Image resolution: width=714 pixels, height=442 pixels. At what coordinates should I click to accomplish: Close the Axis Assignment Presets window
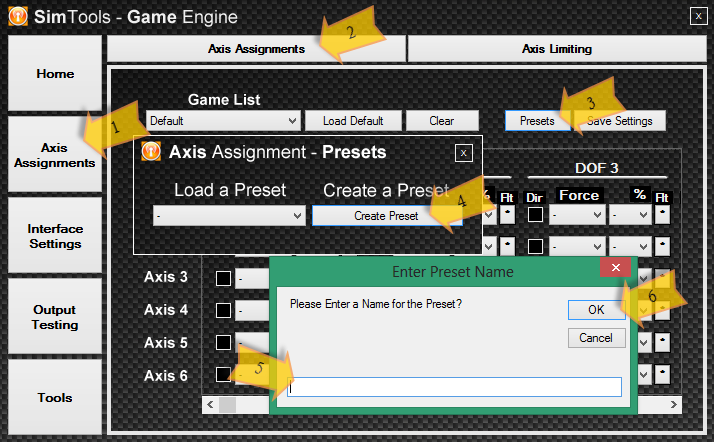click(464, 153)
